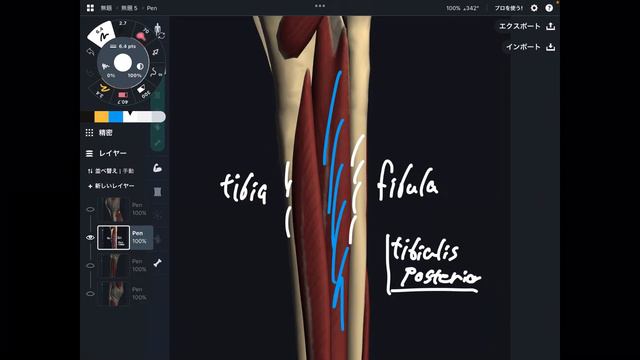640x360 pixels.
Task: Open the 精密 precision grid icon
Action: [89, 133]
